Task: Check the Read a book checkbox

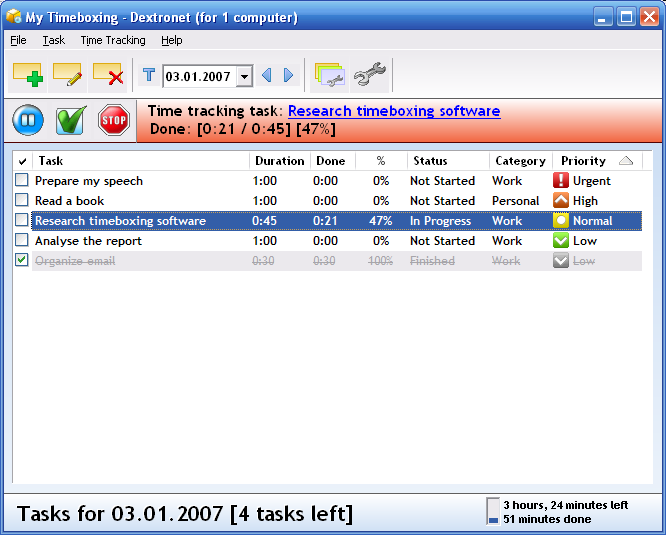Action: point(22,200)
